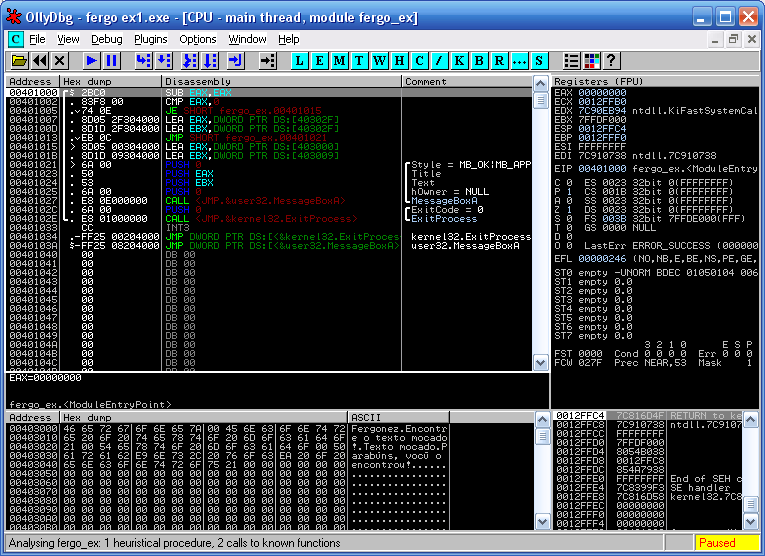Open the Options menu
Viewport: 765px width, 556px height.
point(198,39)
